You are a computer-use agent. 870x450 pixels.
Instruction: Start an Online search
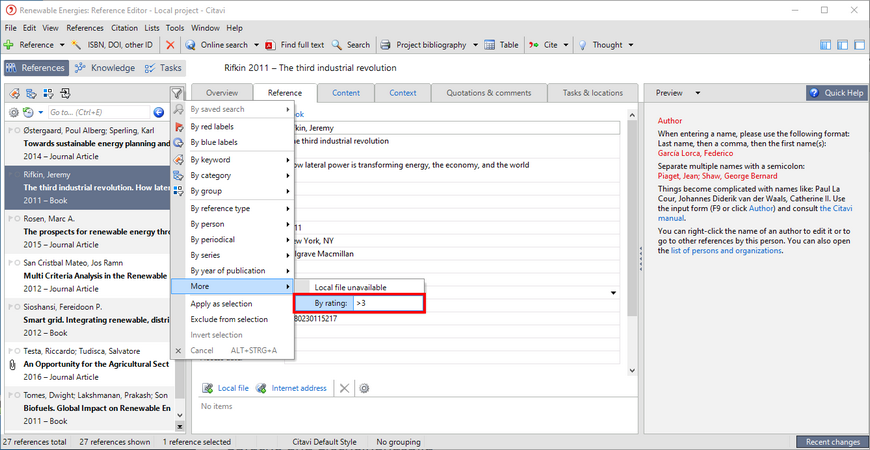pyautogui.click(x=218, y=45)
